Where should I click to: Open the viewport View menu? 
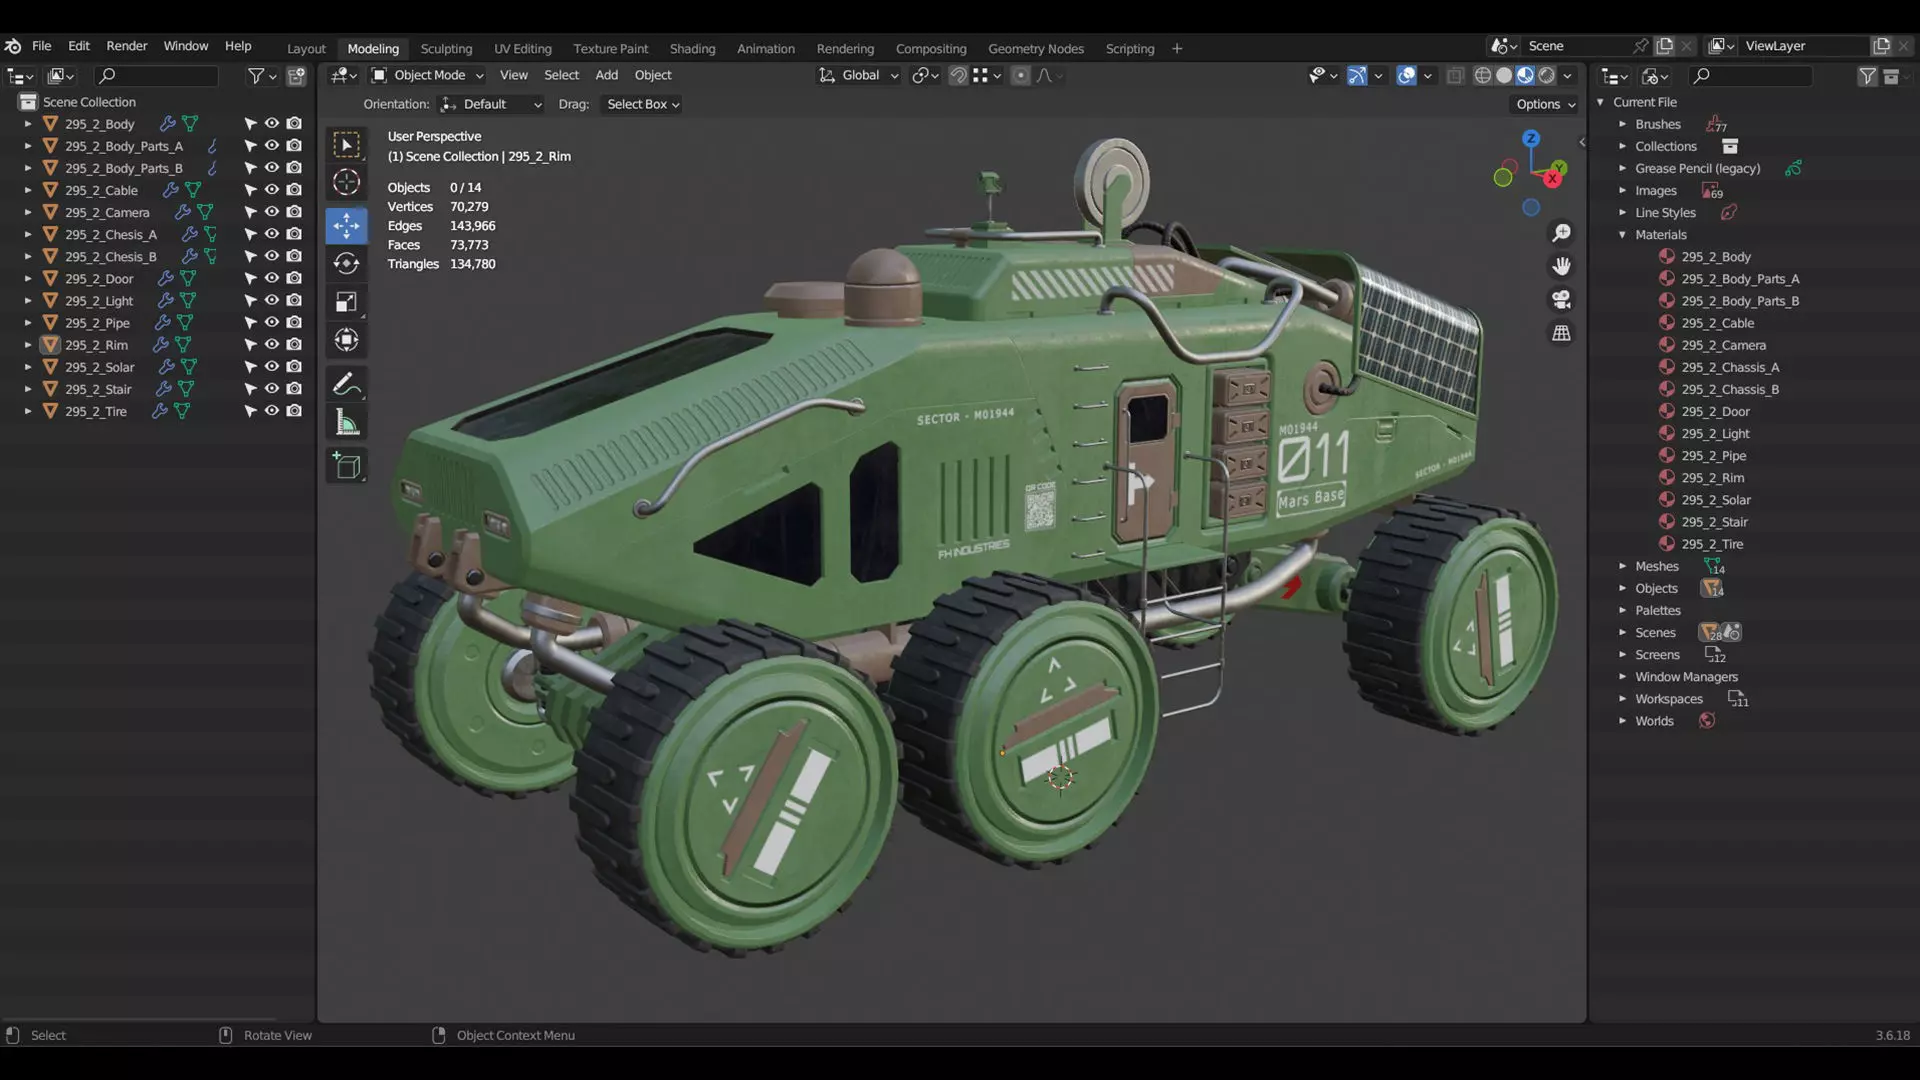point(514,75)
